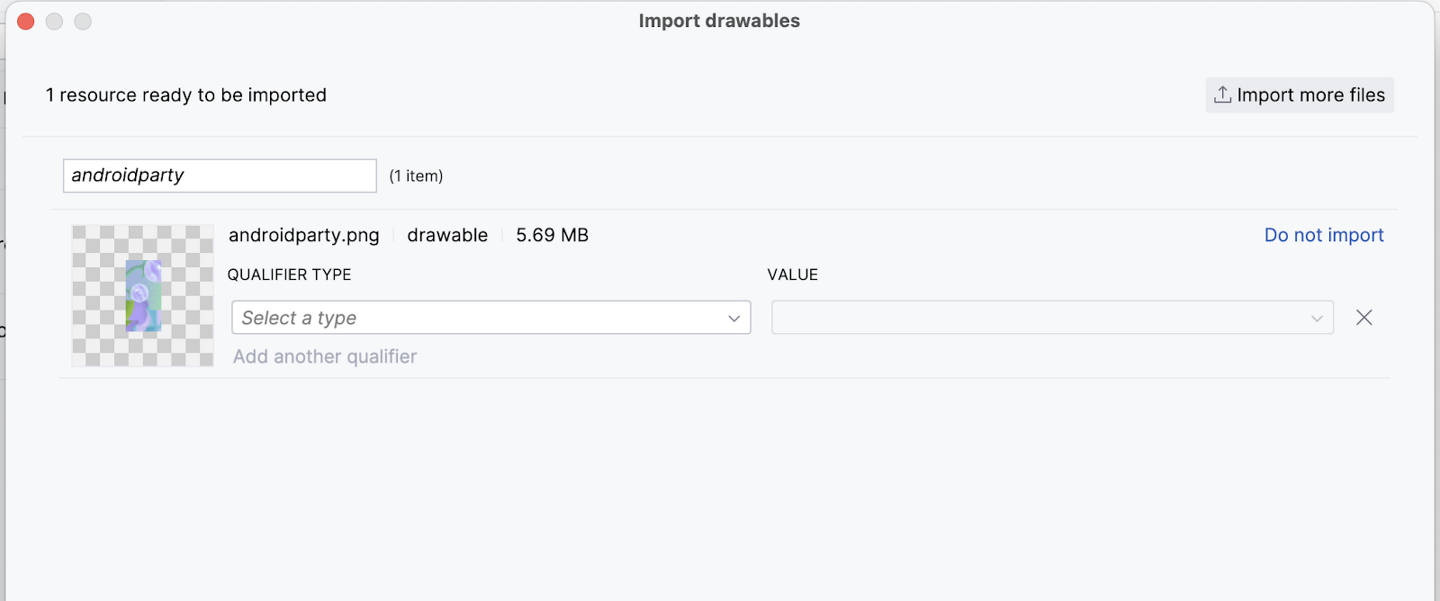Click the androidparty.png file name label

[x=304, y=234]
